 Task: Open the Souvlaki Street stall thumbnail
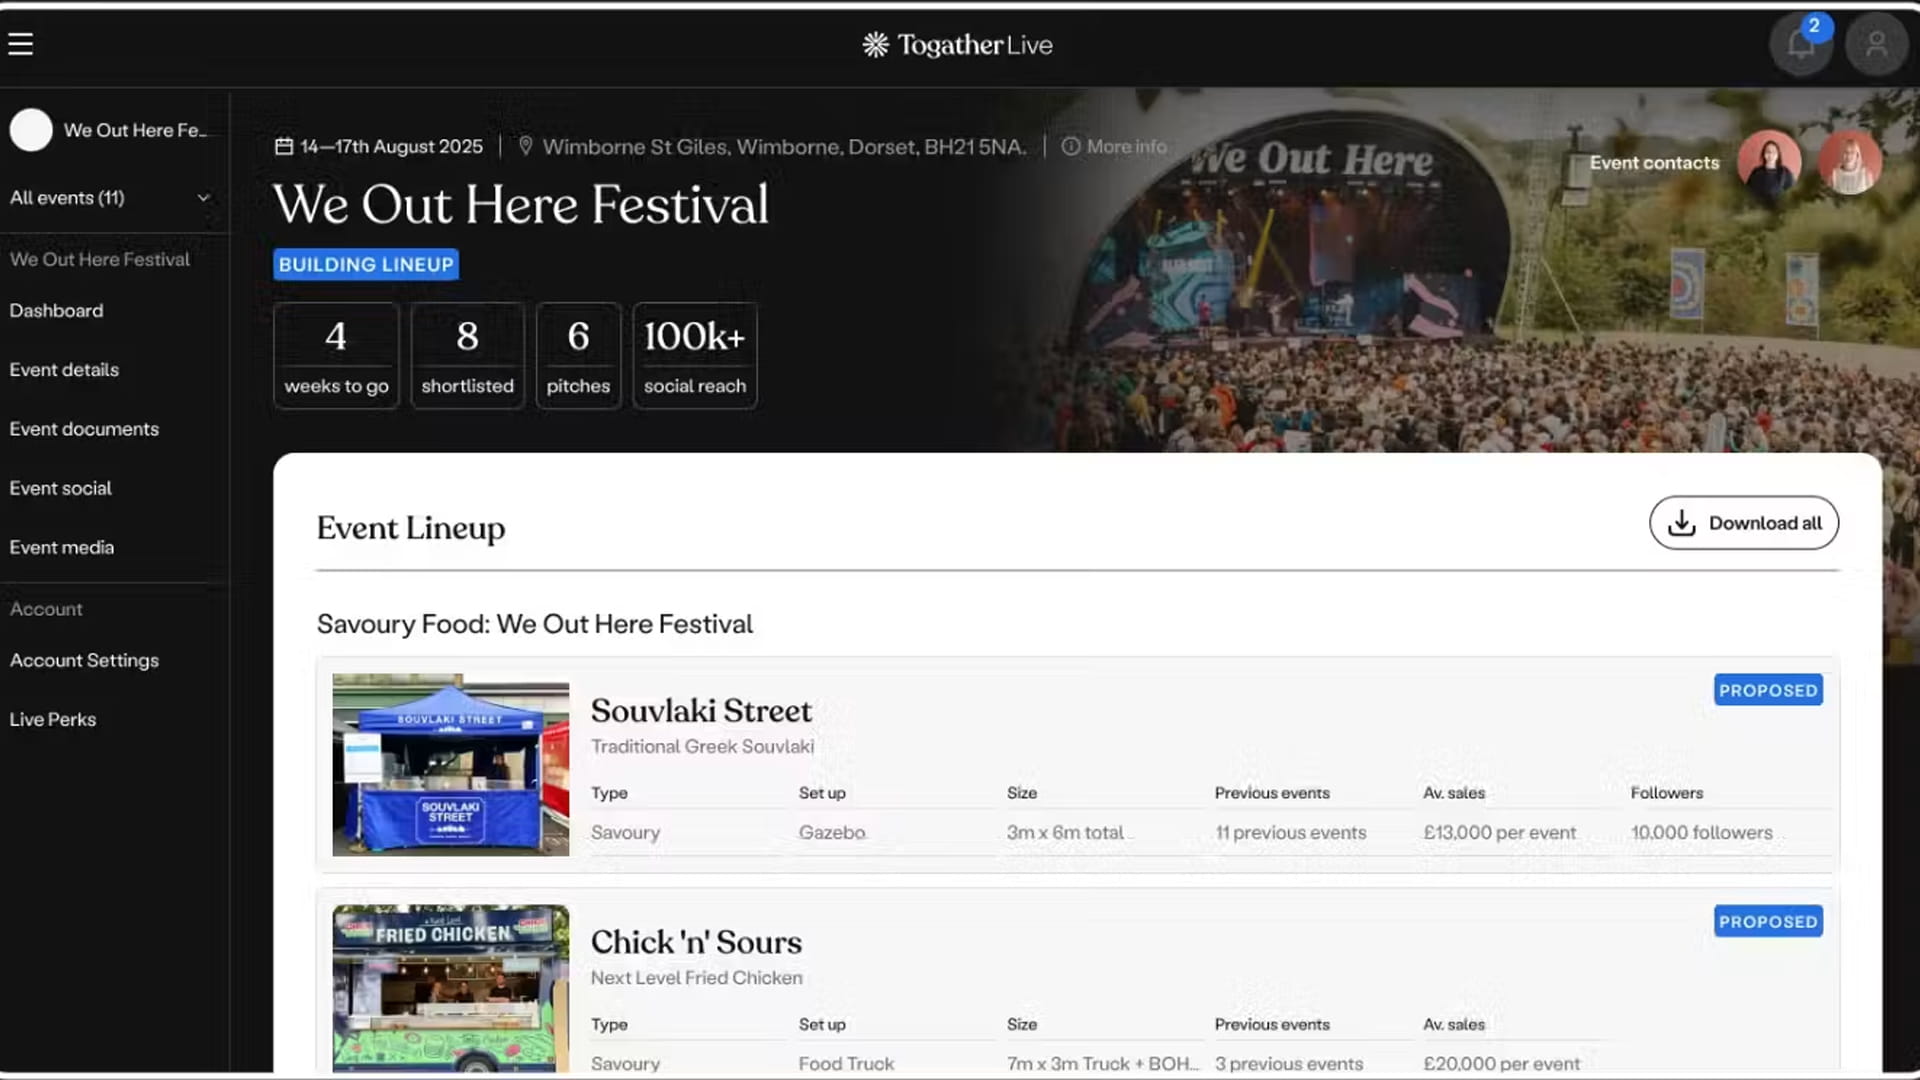click(451, 765)
